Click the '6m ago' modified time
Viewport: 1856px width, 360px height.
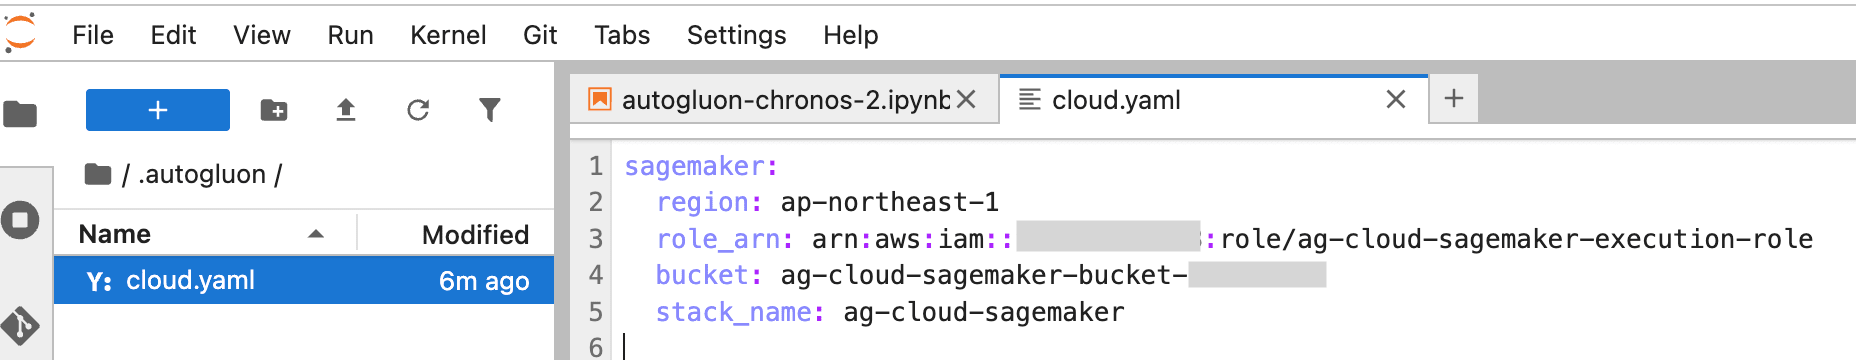coord(484,281)
